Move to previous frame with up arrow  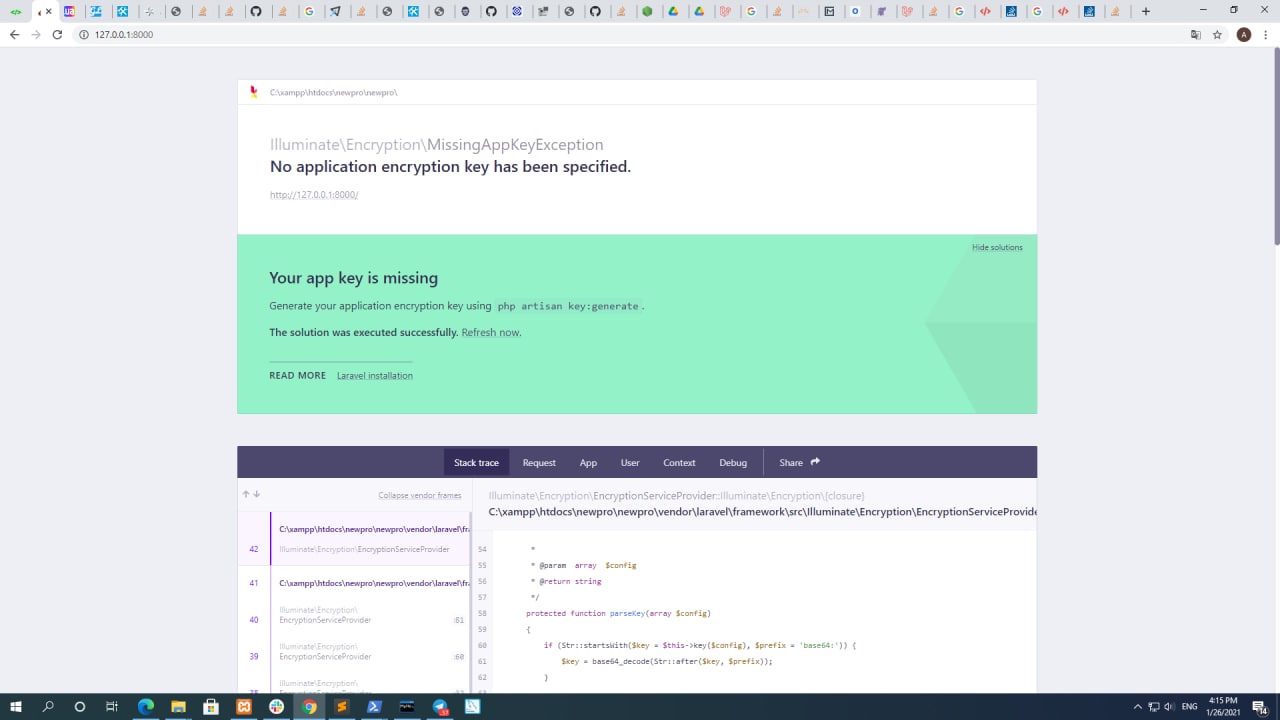click(x=246, y=494)
